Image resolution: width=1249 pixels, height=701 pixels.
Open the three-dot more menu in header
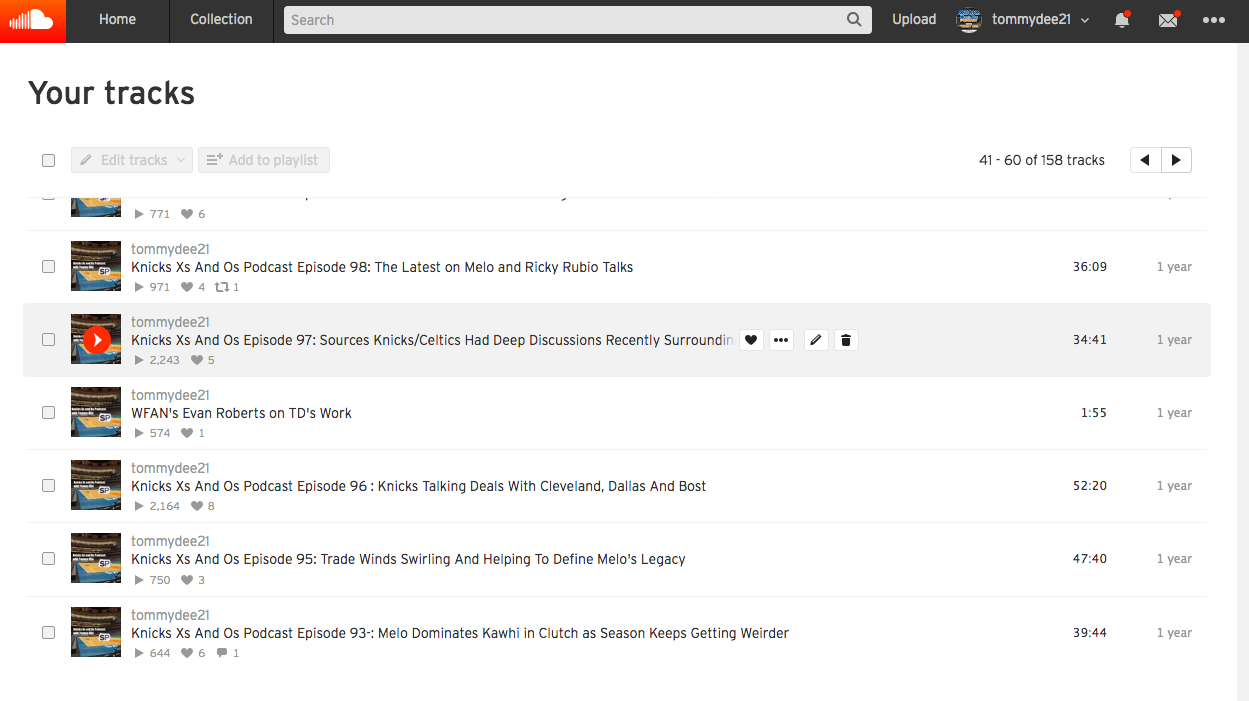point(1213,20)
